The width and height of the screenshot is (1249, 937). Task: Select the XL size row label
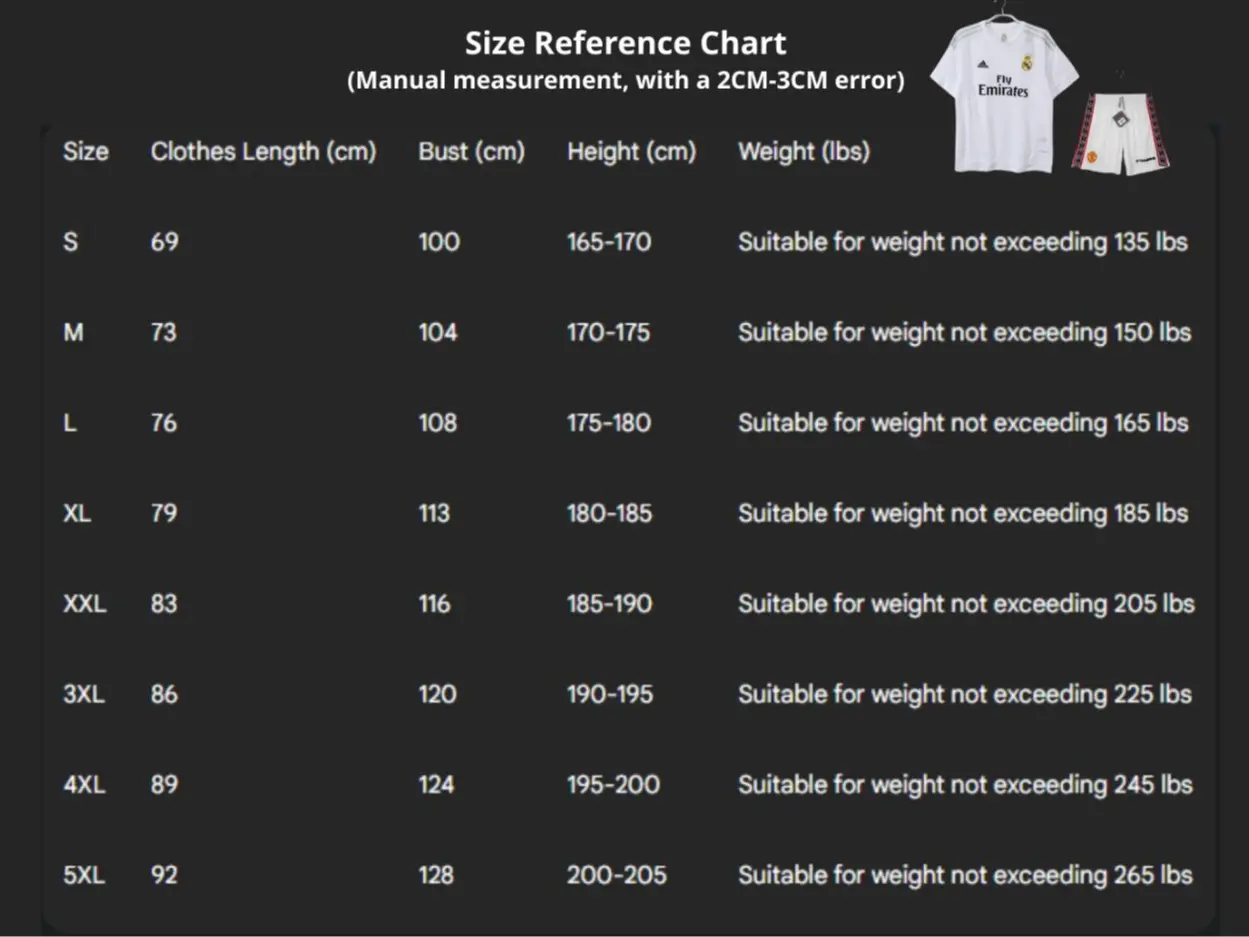(77, 513)
